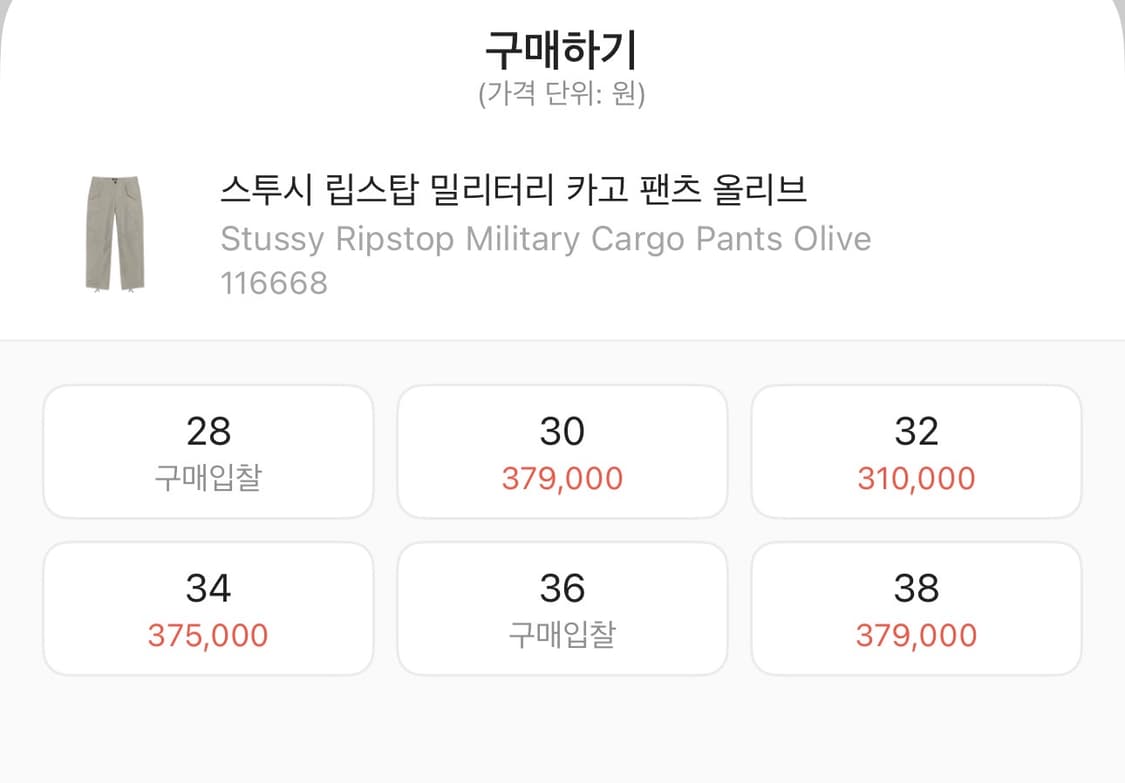Click the 379,000 price under size 30
Image resolution: width=1125 pixels, height=783 pixels.
[562, 477]
